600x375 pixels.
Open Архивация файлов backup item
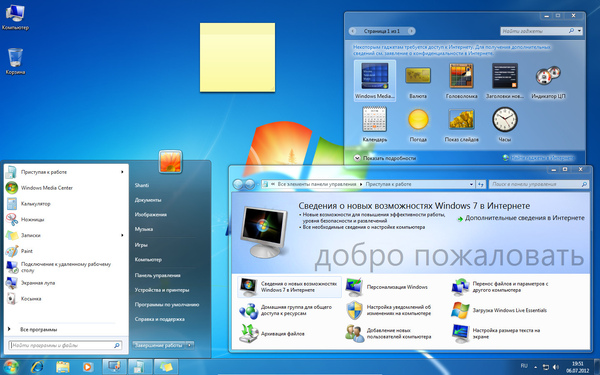(272, 333)
